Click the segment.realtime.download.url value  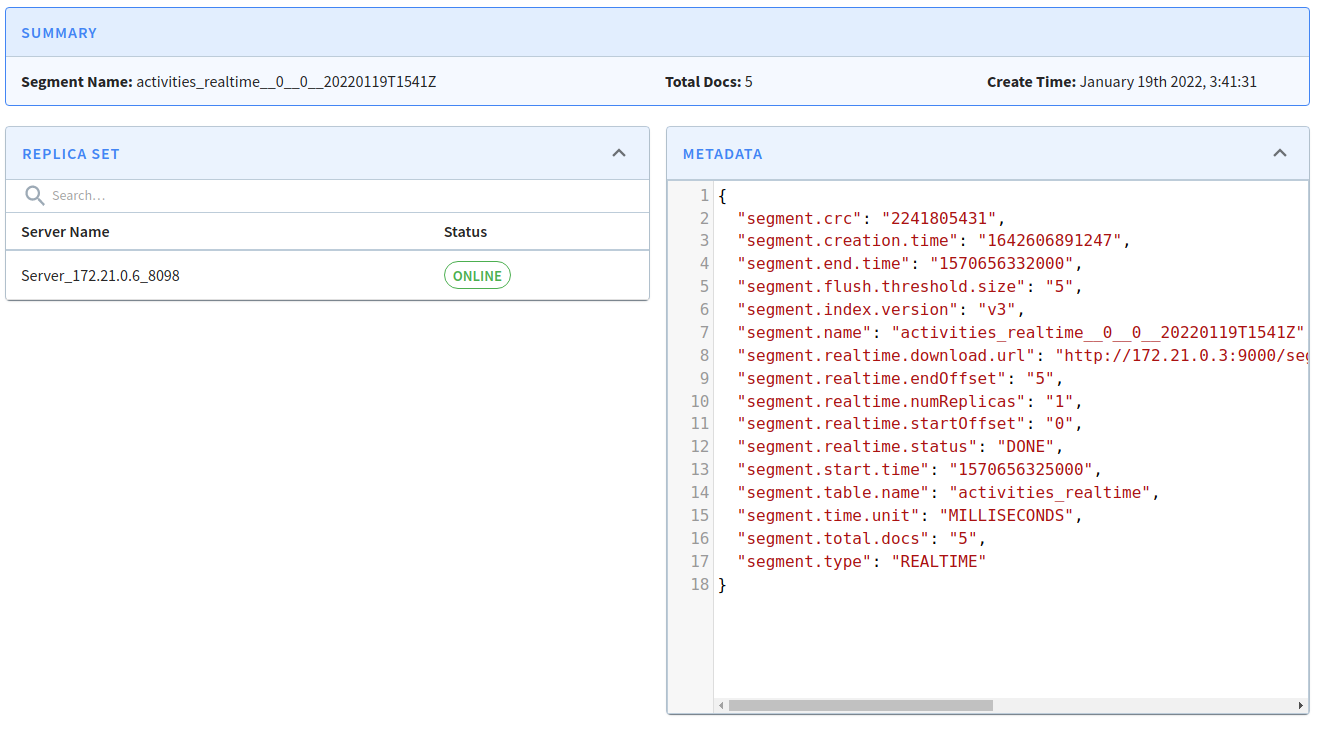1180,355
